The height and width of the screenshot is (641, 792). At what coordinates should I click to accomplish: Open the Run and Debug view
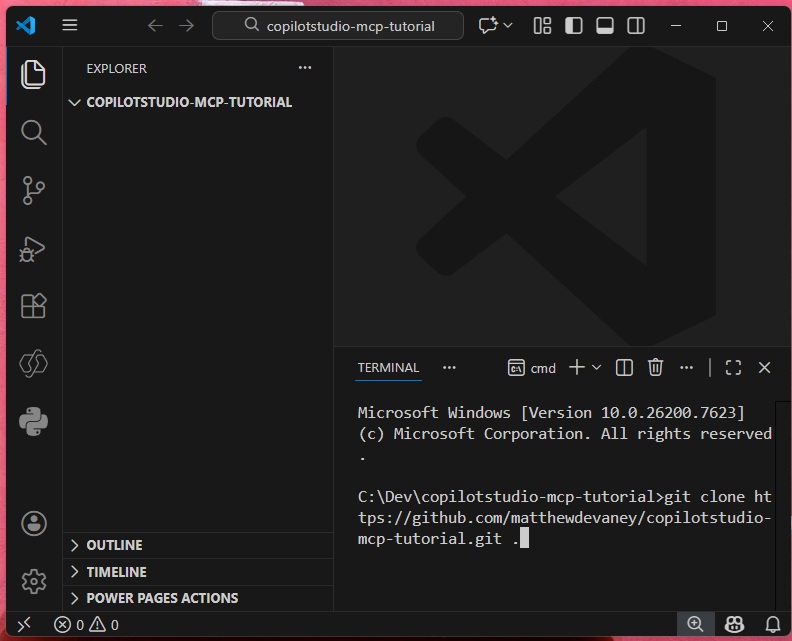(x=34, y=248)
